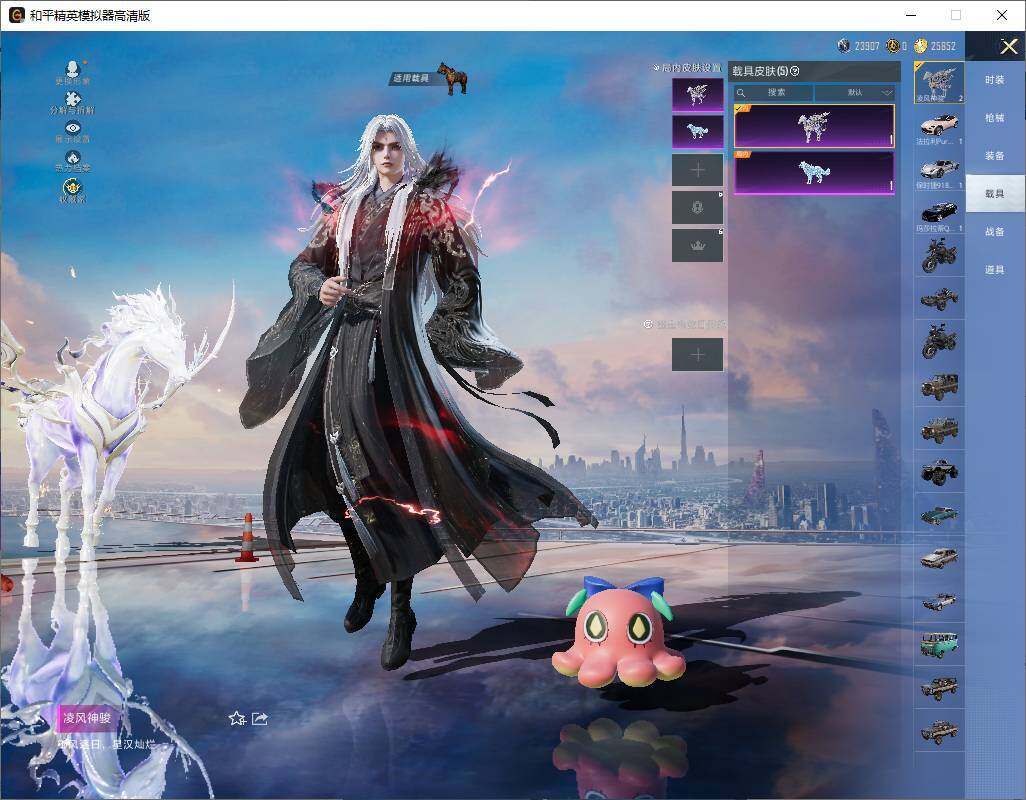Select the 凌风神骏 horse vehicle thumbnail
Viewport: 1026px width, 800px height.
point(939,82)
